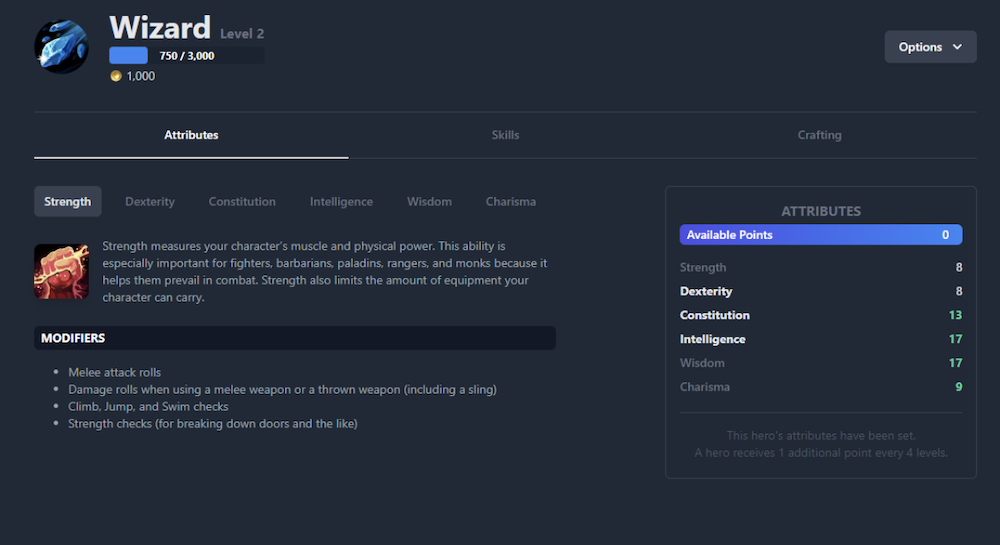1000x545 pixels.
Task: Click the chevron arrow on Options button
Action: click(957, 47)
